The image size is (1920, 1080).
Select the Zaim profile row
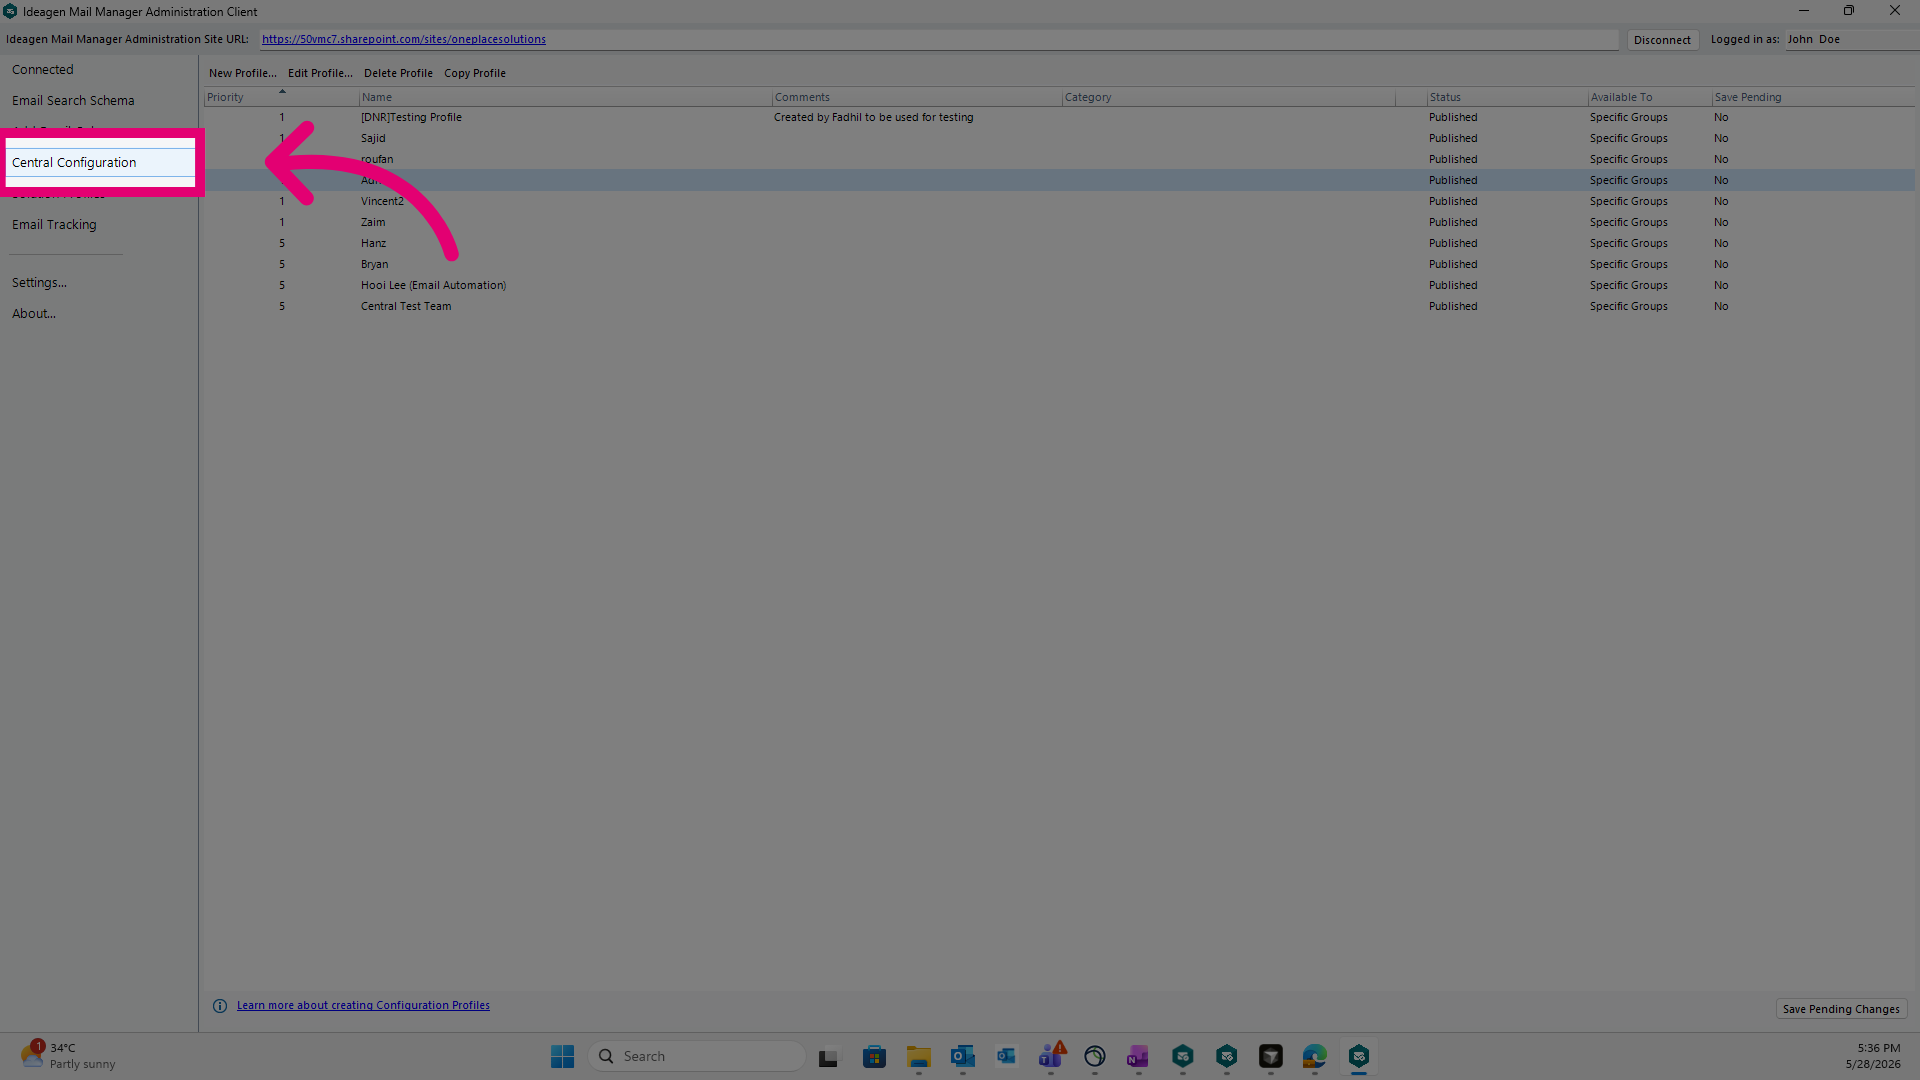click(x=1060, y=222)
